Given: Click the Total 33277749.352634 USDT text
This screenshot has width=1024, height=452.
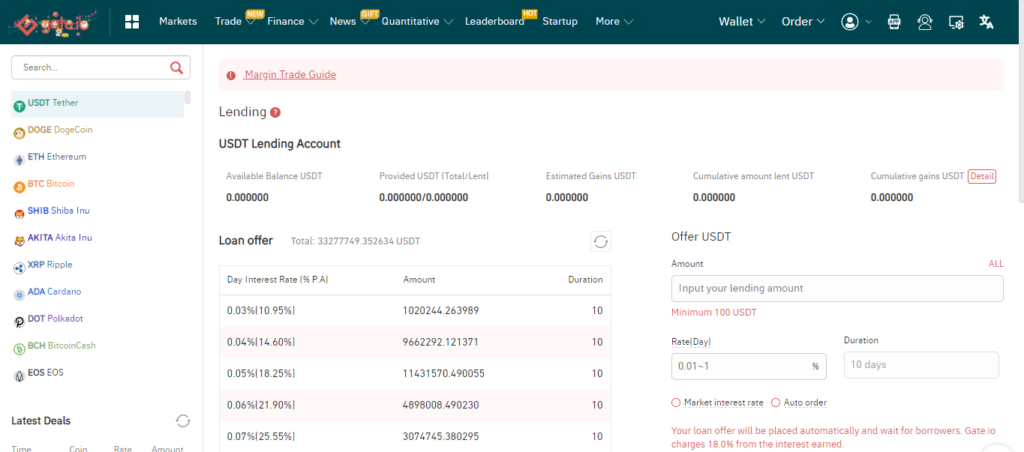Looking at the screenshot, I should pyautogui.click(x=355, y=241).
